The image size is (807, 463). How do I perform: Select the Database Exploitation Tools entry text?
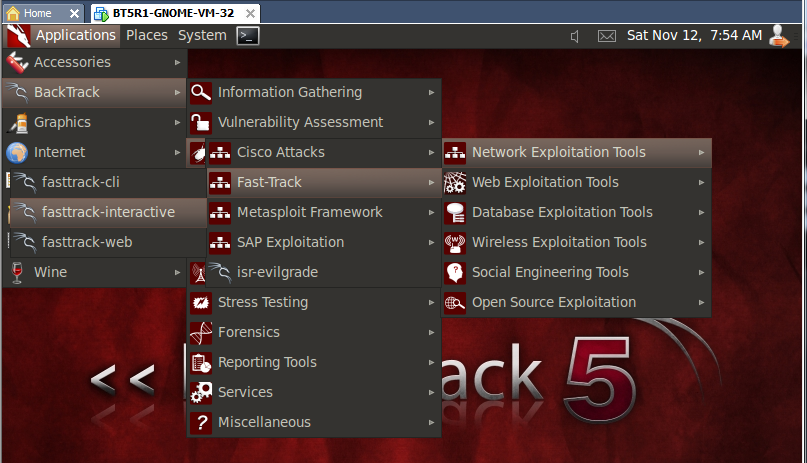(x=562, y=212)
